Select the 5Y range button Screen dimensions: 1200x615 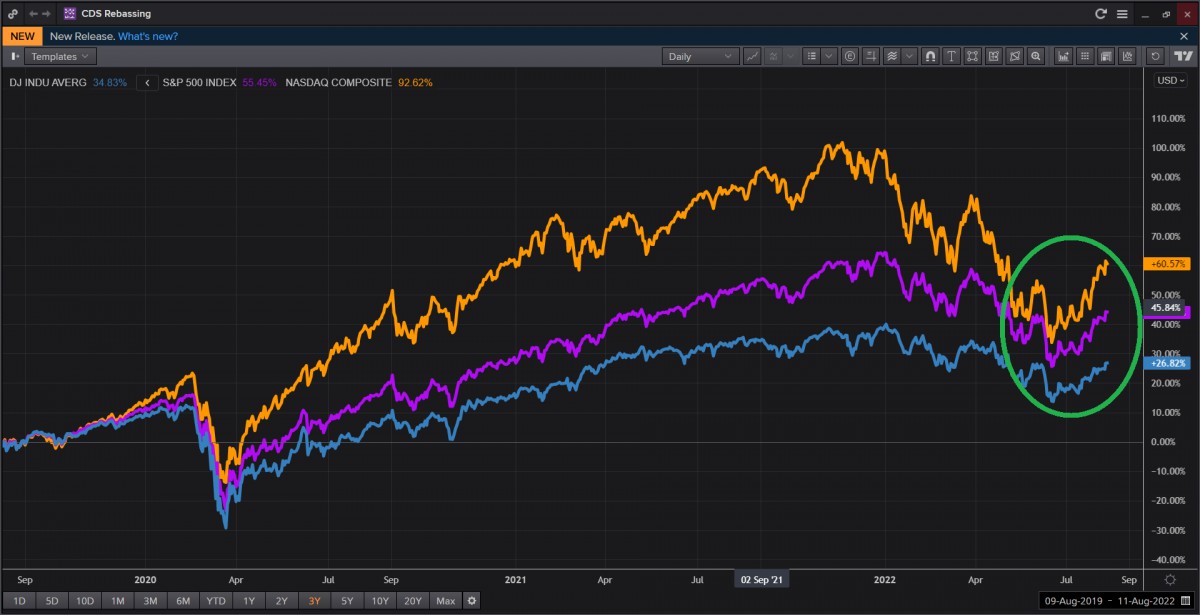[x=346, y=600]
